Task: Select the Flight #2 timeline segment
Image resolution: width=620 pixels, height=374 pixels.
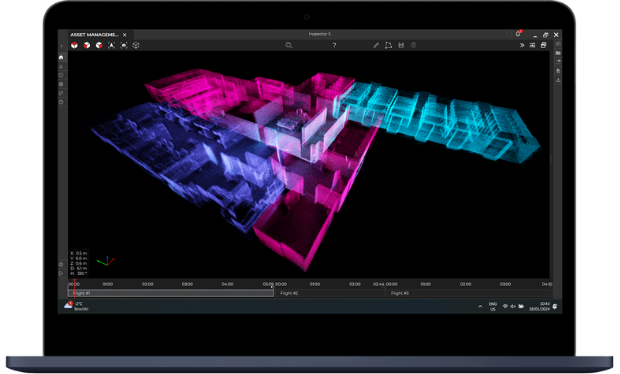Action: click(329, 293)
